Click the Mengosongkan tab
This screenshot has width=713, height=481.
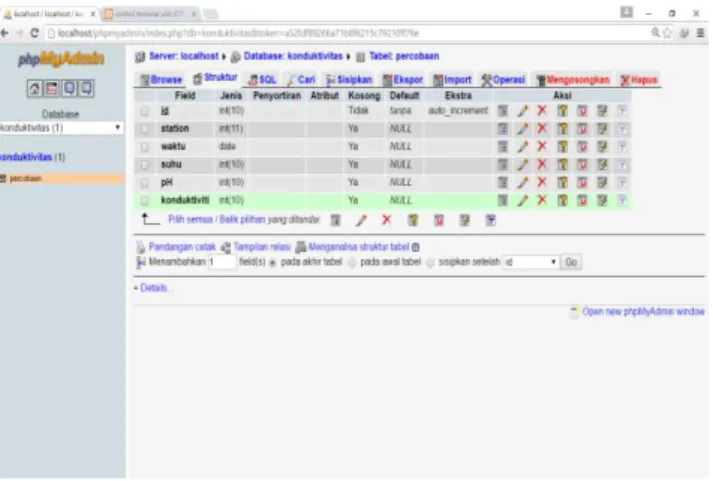click(573, 80)
